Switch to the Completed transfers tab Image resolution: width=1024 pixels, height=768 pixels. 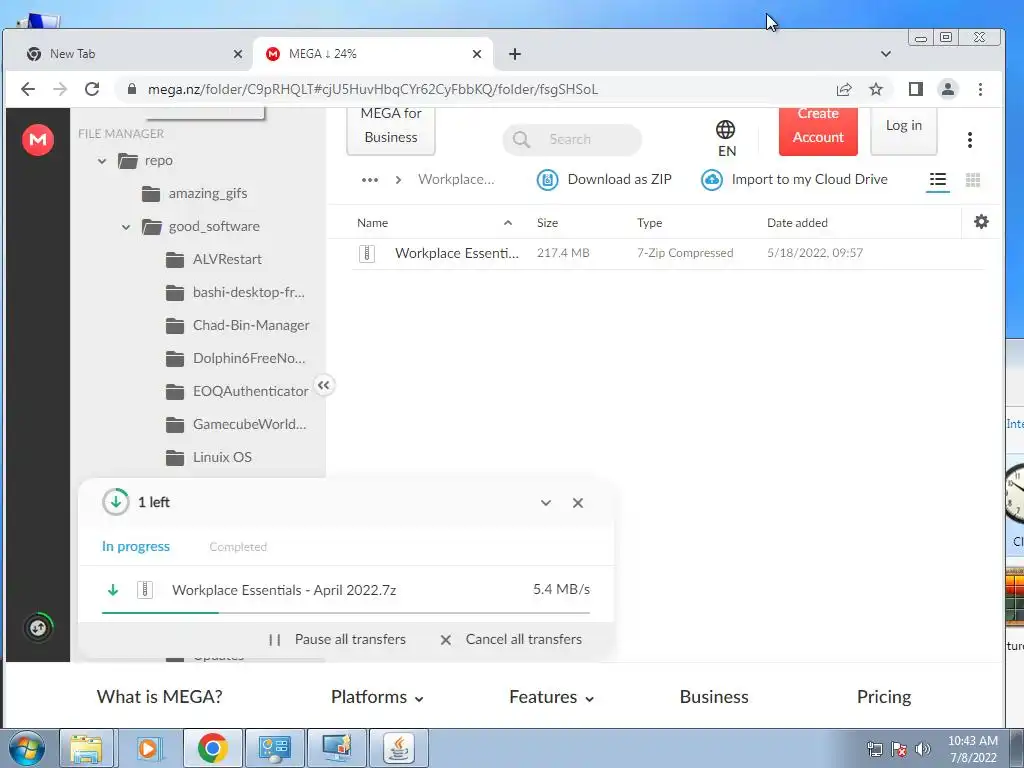click(x=238, y=547)
